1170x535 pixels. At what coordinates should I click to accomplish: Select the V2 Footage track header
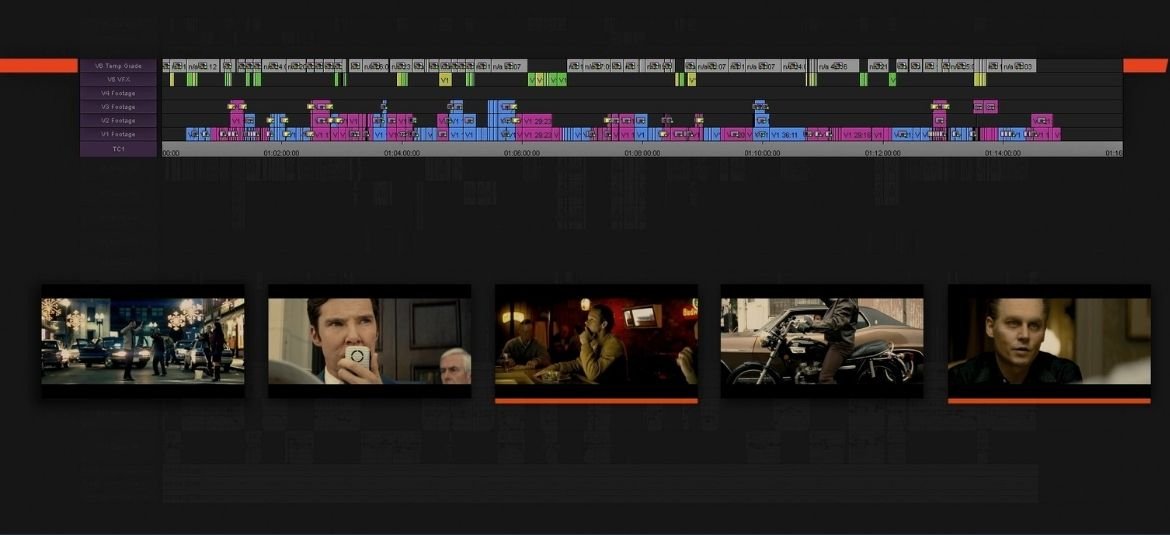pos(119,120)
